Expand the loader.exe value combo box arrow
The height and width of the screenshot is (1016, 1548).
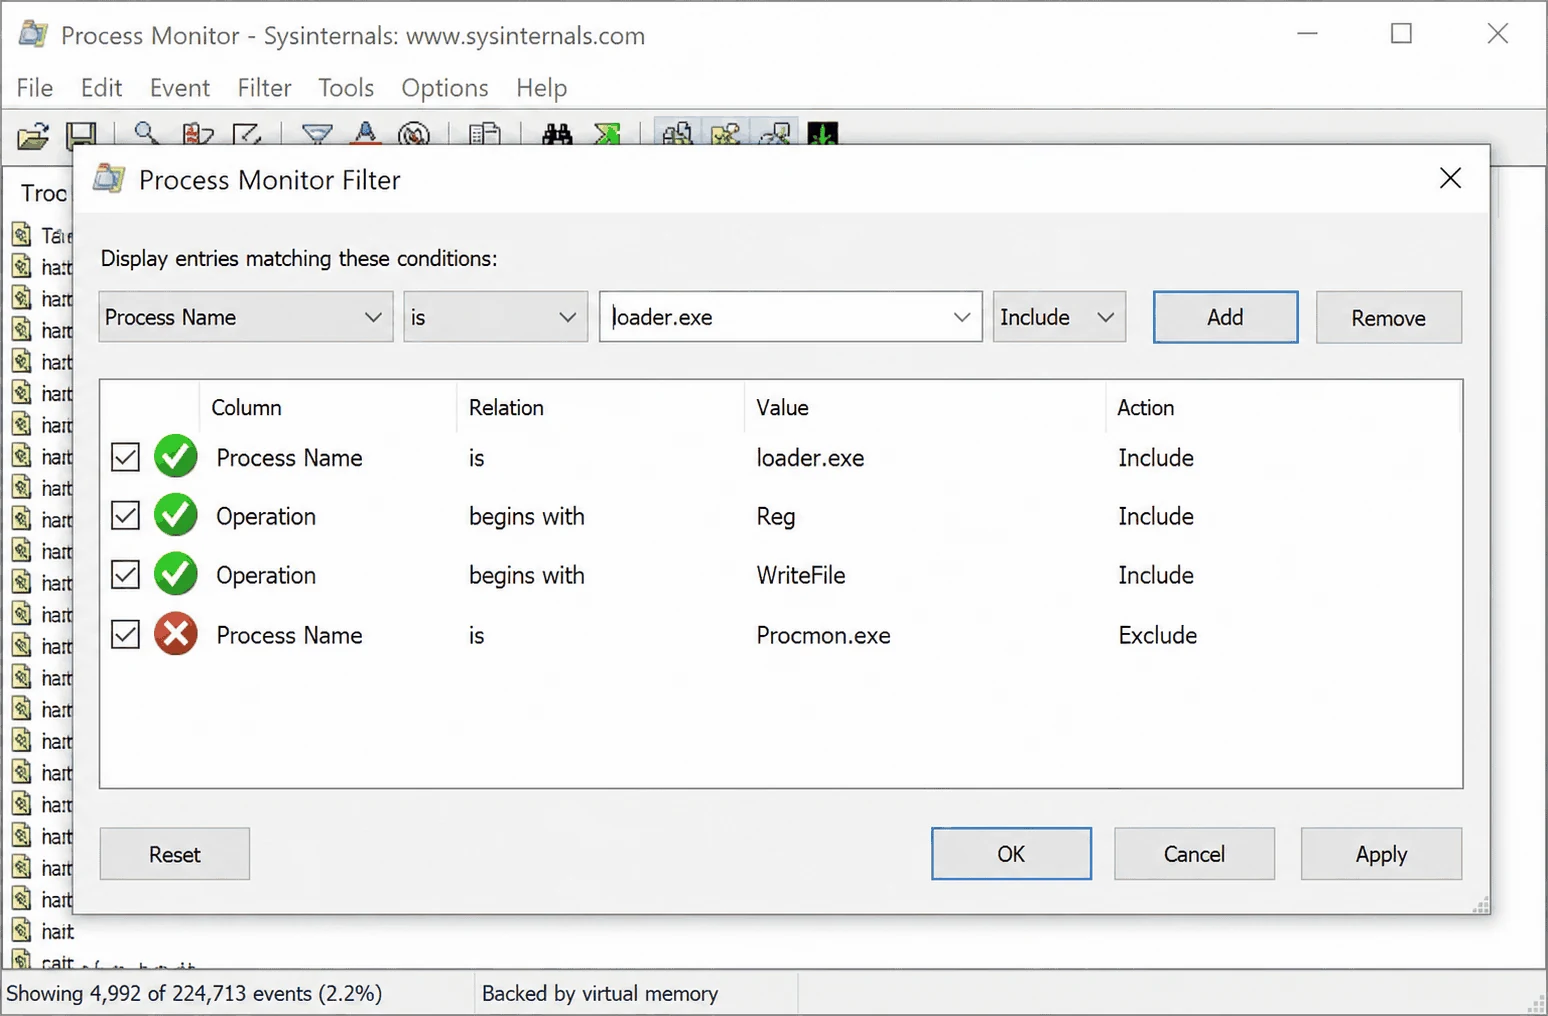(961, 317)
